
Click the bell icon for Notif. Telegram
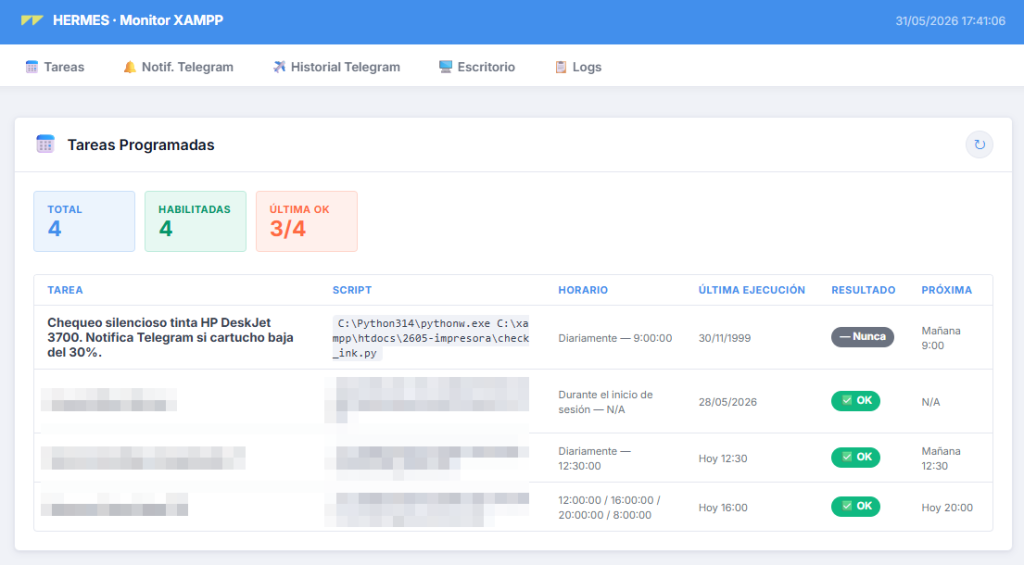pyautogui.click(x=129, y=67)
